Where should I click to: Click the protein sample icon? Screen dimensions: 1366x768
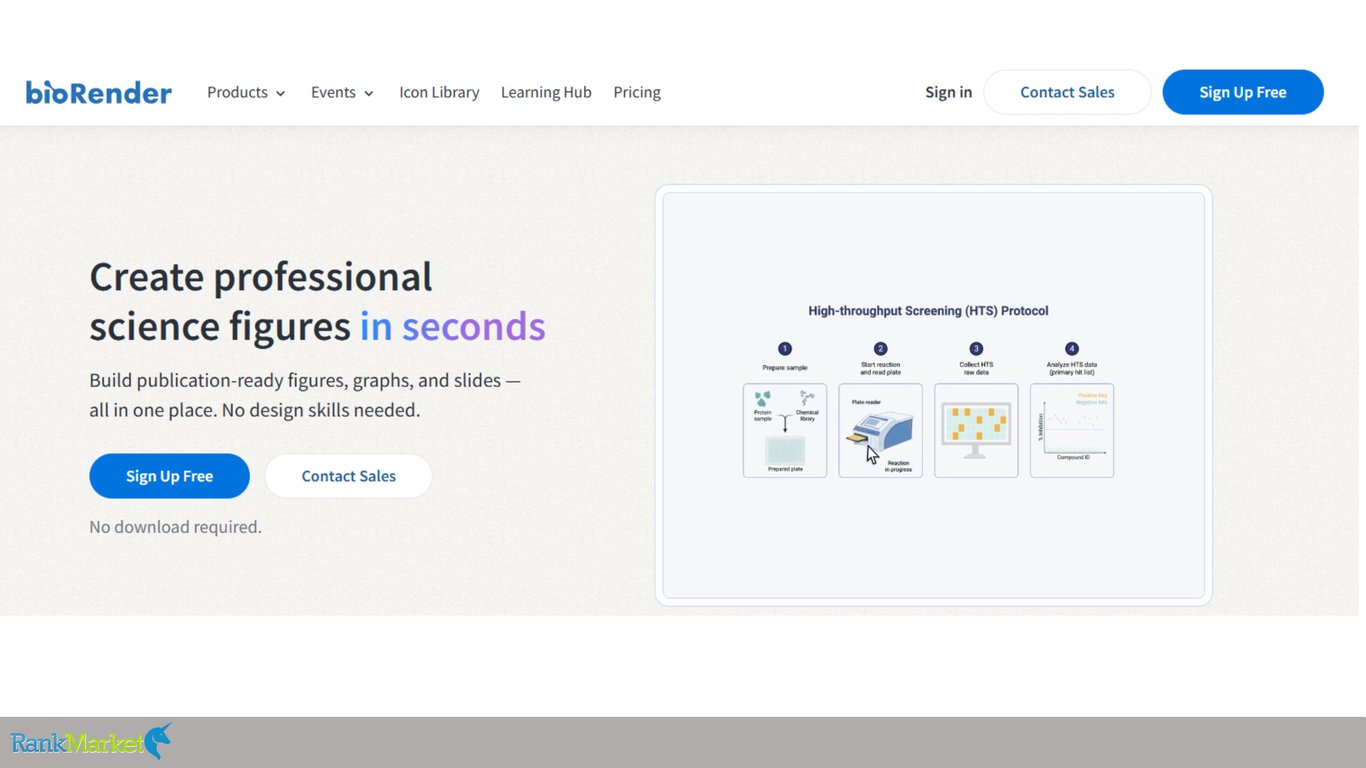click(763, 399)
